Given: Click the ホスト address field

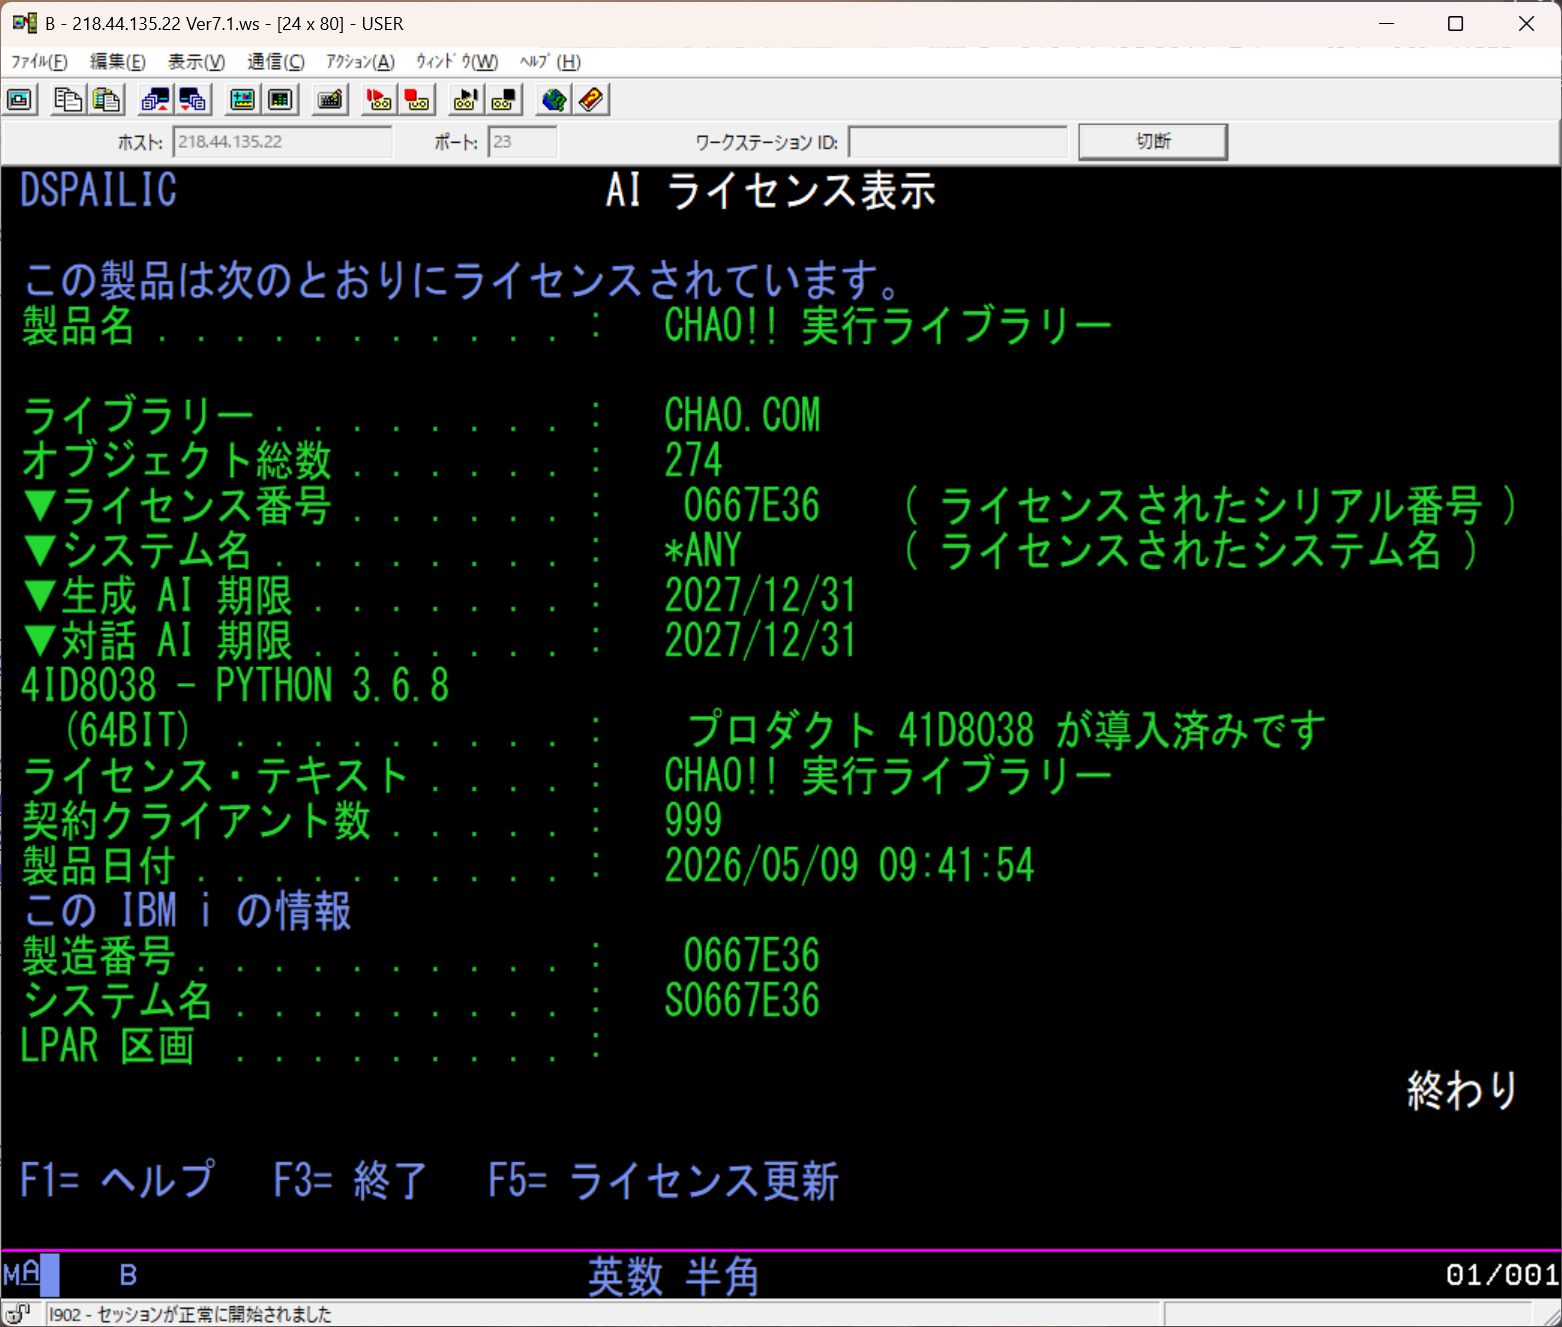Looking at the screenshot, I should 282,142.
